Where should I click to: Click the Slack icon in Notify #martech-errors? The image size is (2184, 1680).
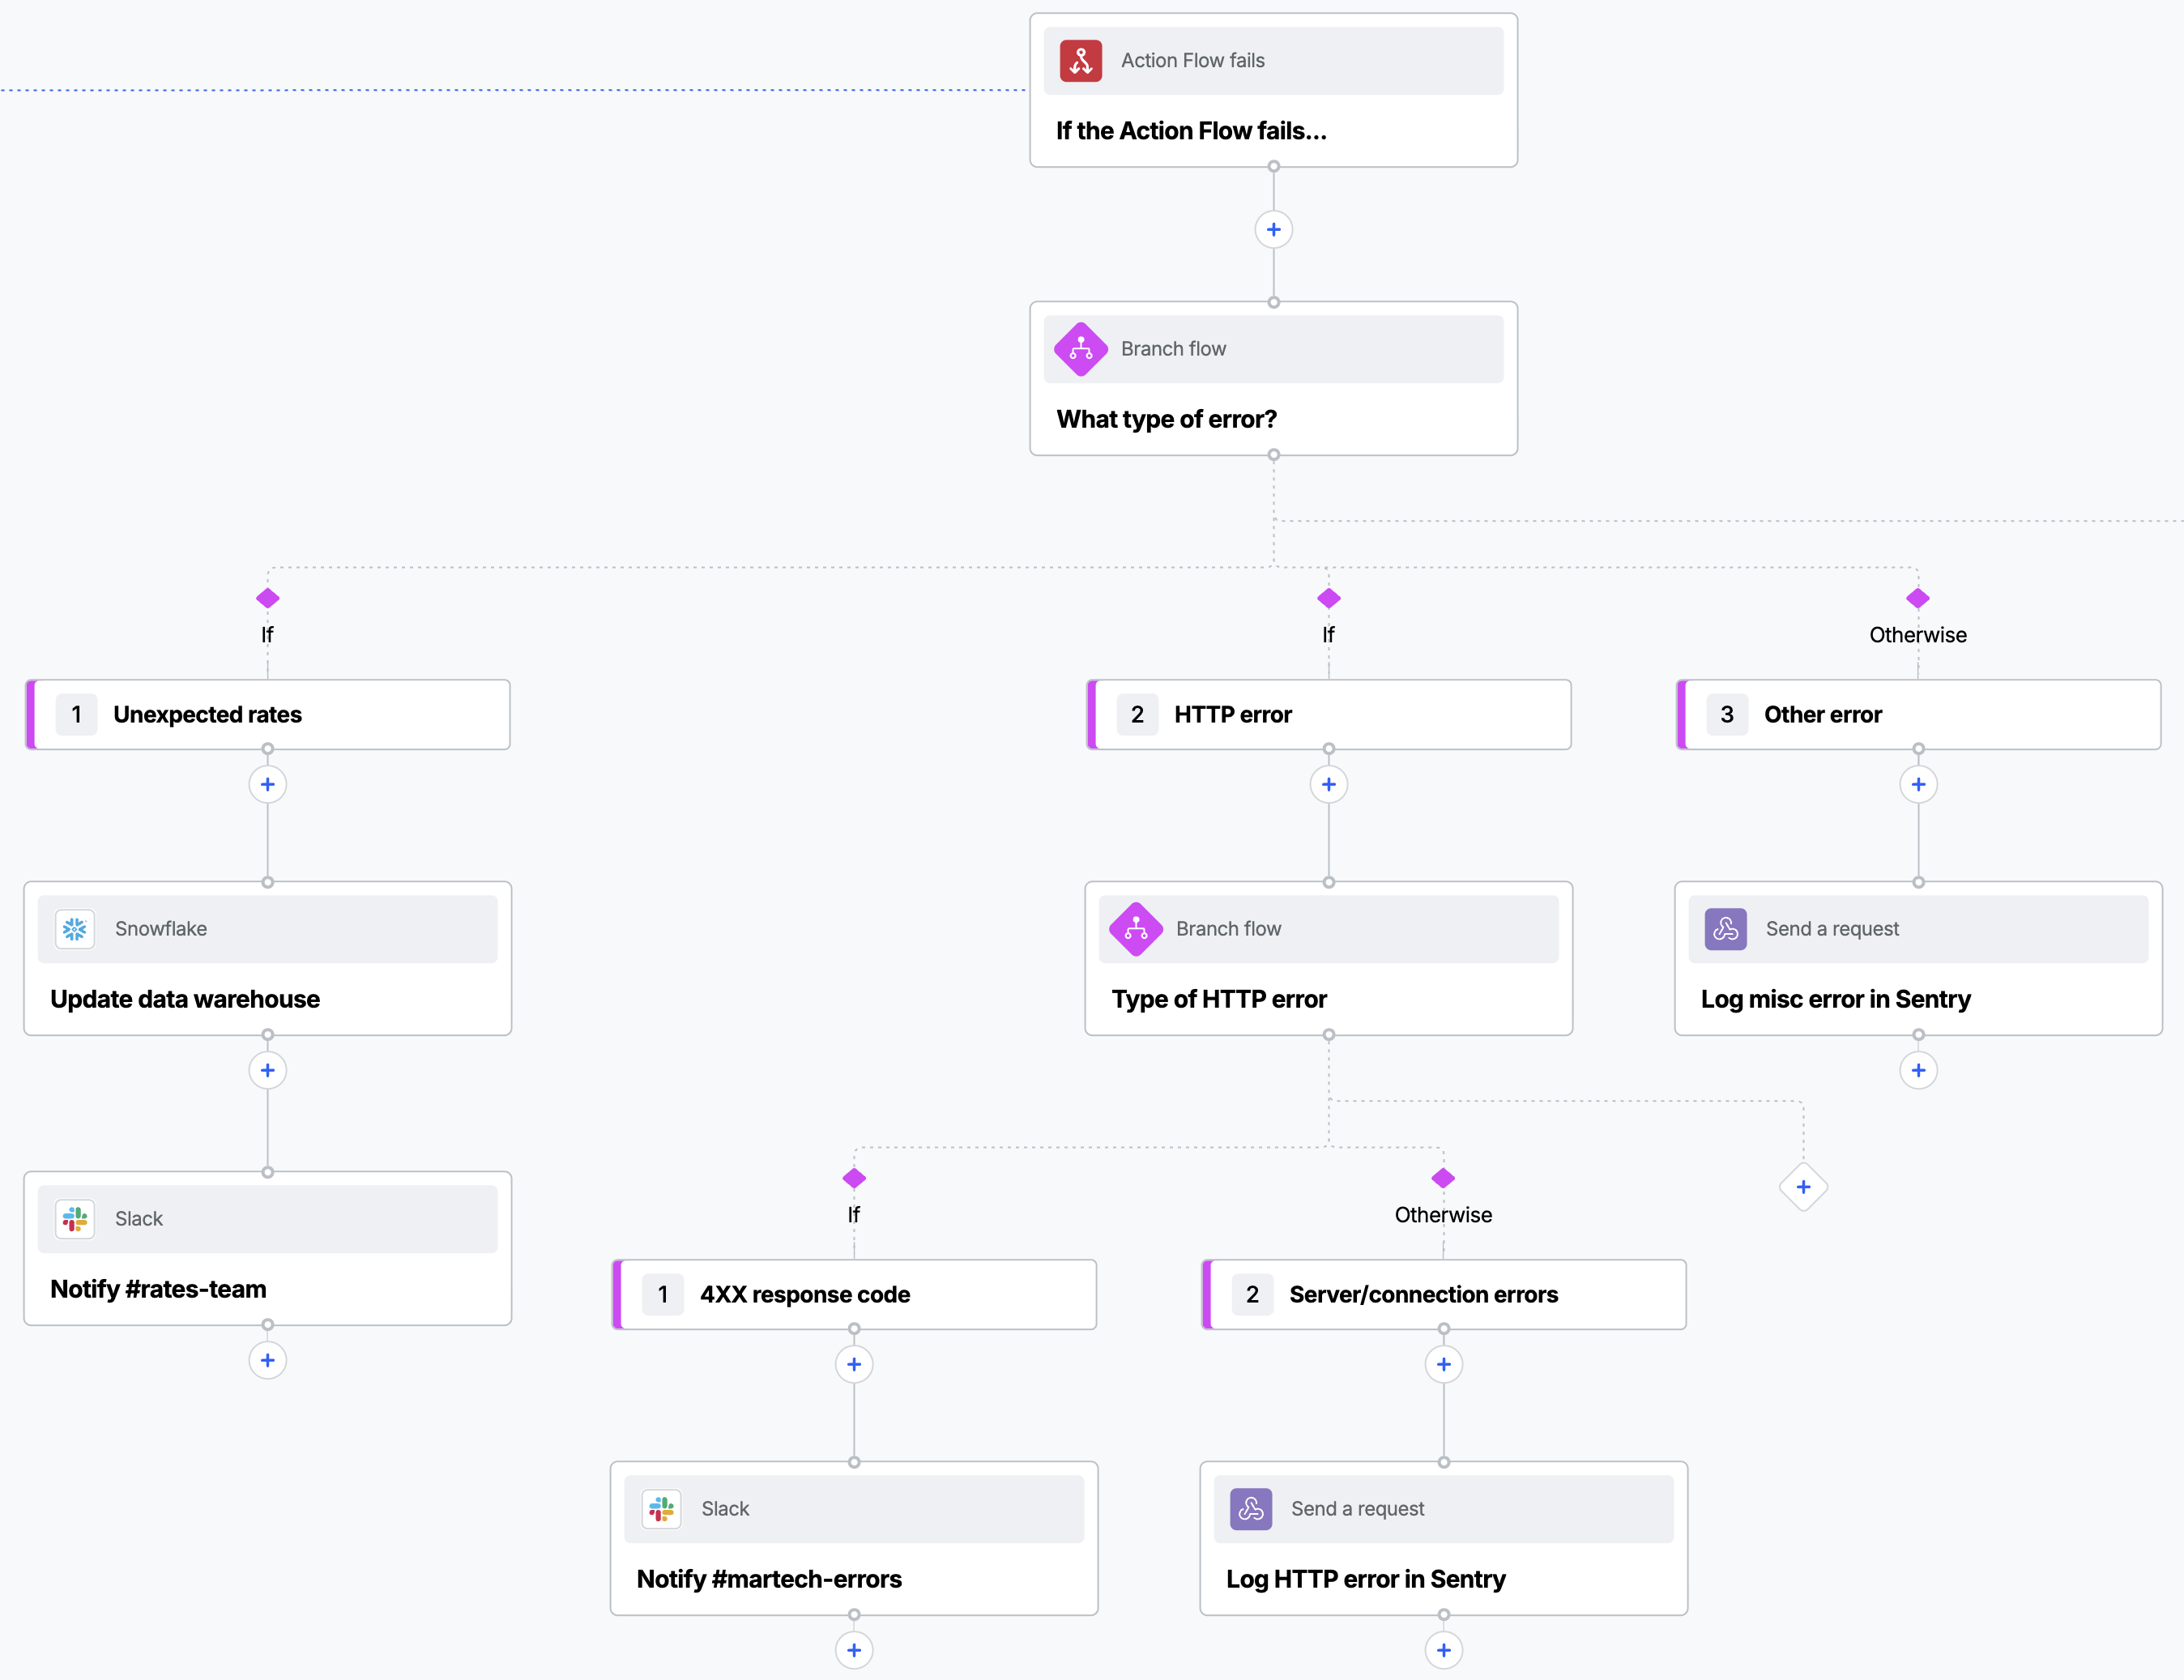click(661, 1509)
